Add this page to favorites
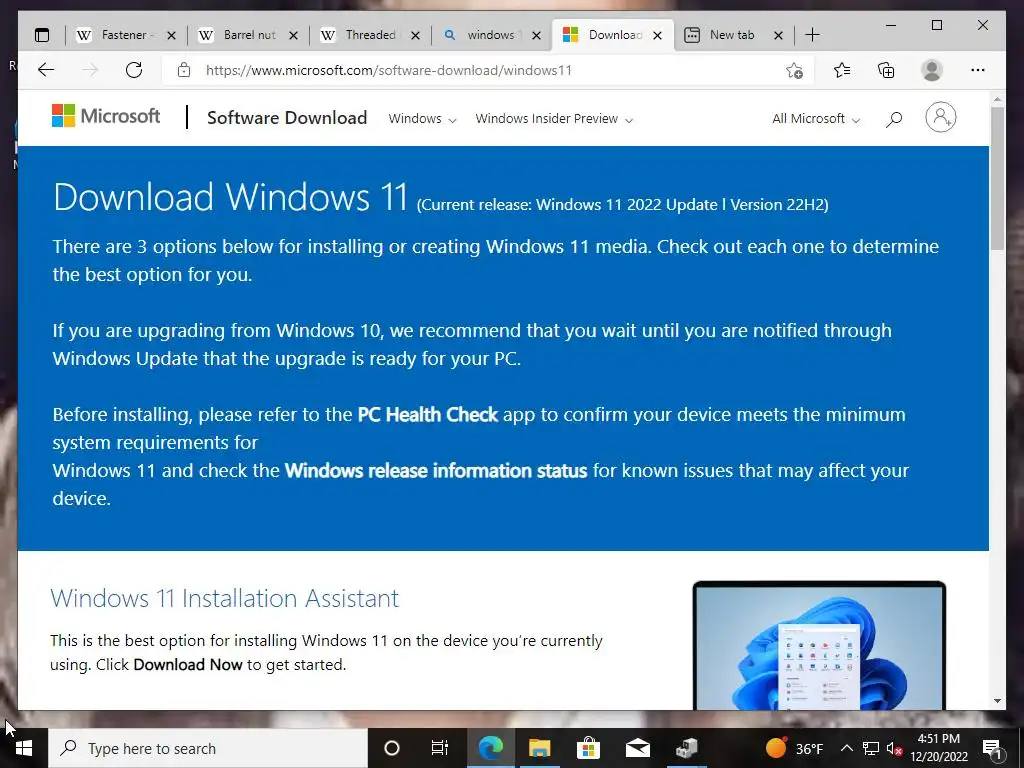The image size is (1024, 768). pyautogui.click(x=794, y=71)
